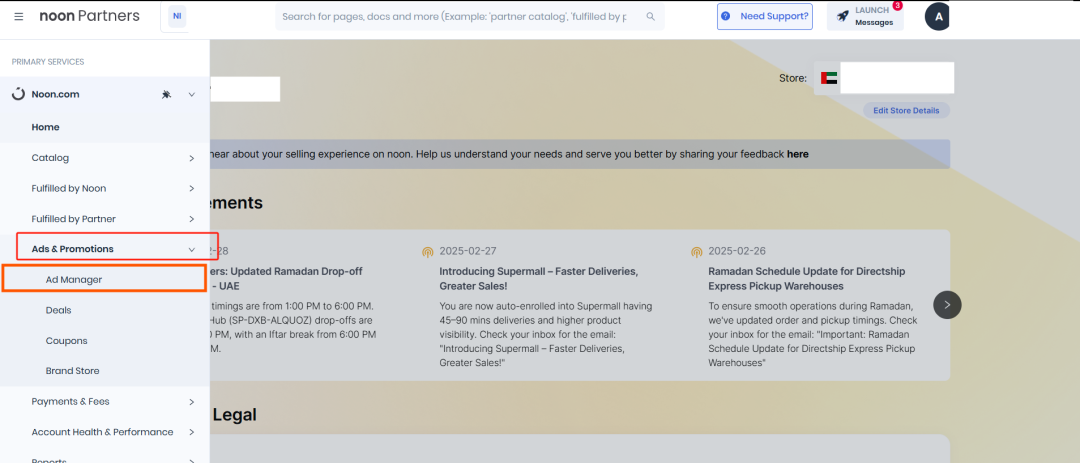1080x463 pixels.
Task: Click the 2025-02-26 date text
Action: 737,251
